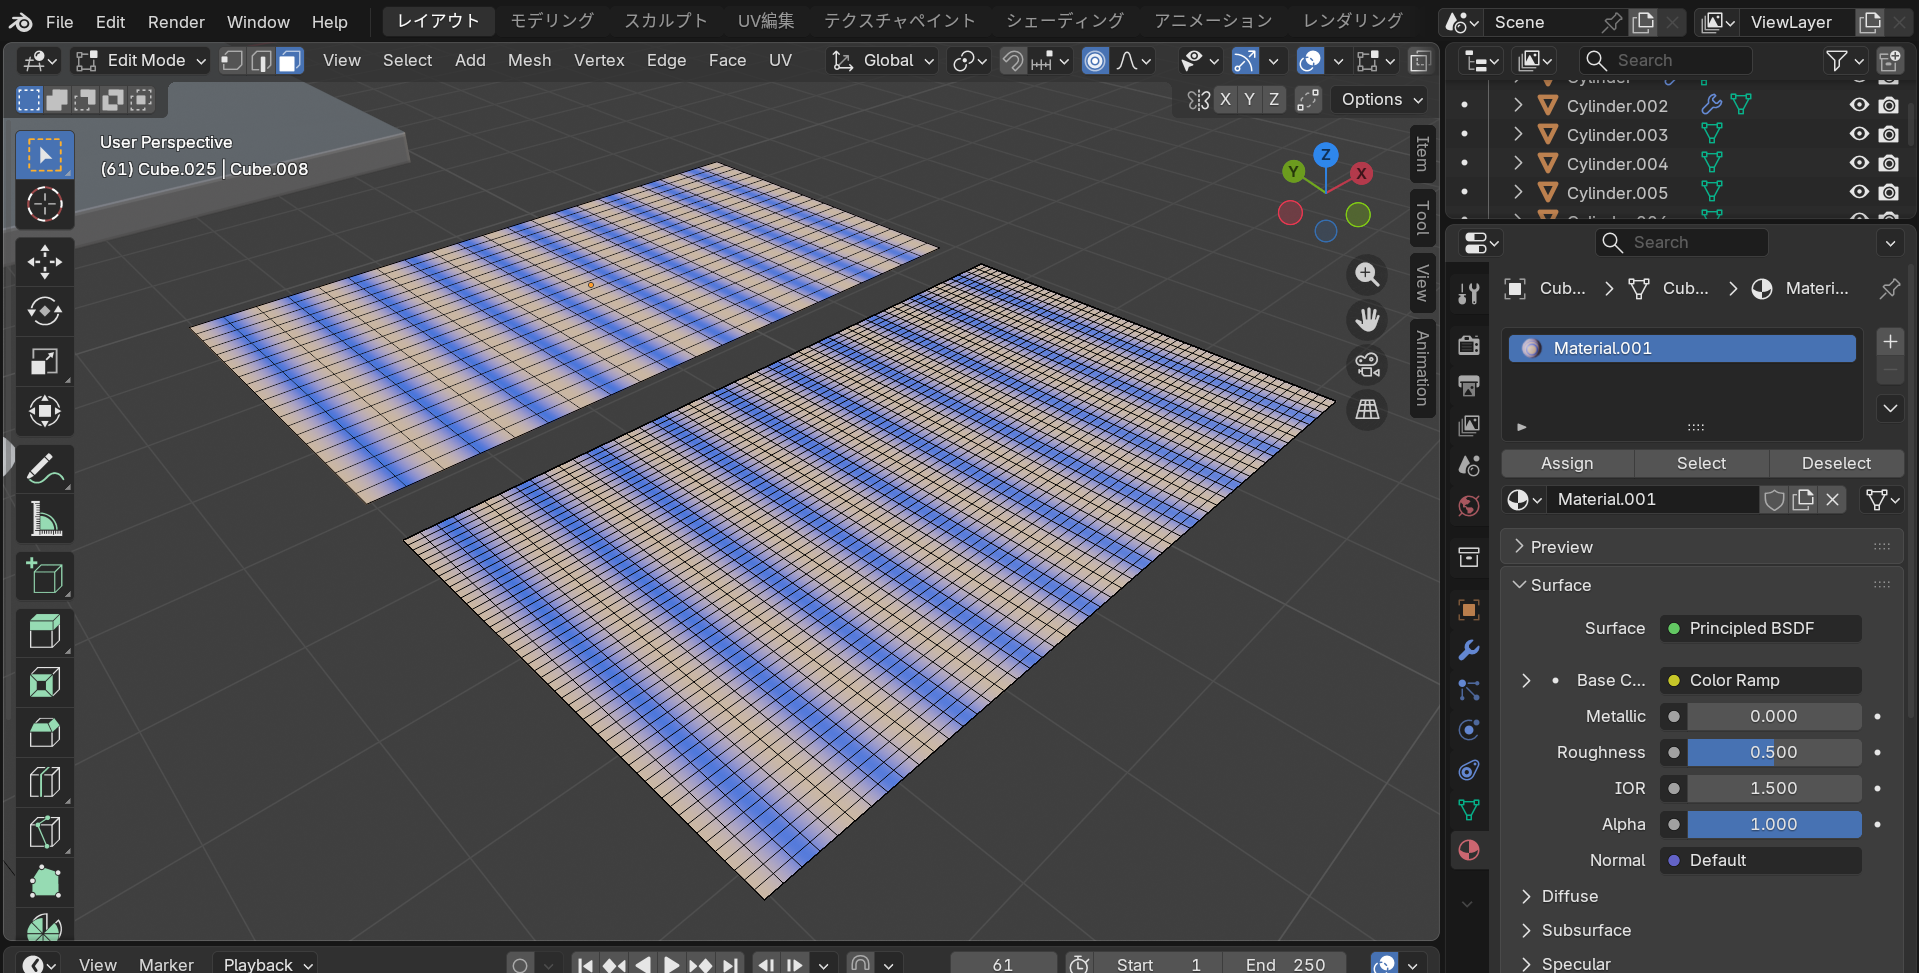Toggle X axis mirror
Screen dimensions: 1919x973
[1225, 99]
